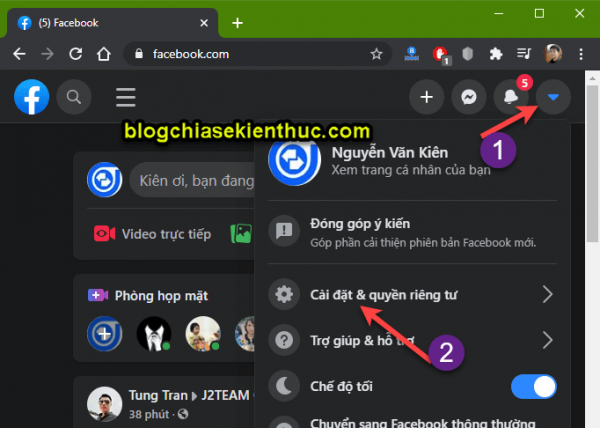Open J2TEAM group link

(x=225, y=395)
